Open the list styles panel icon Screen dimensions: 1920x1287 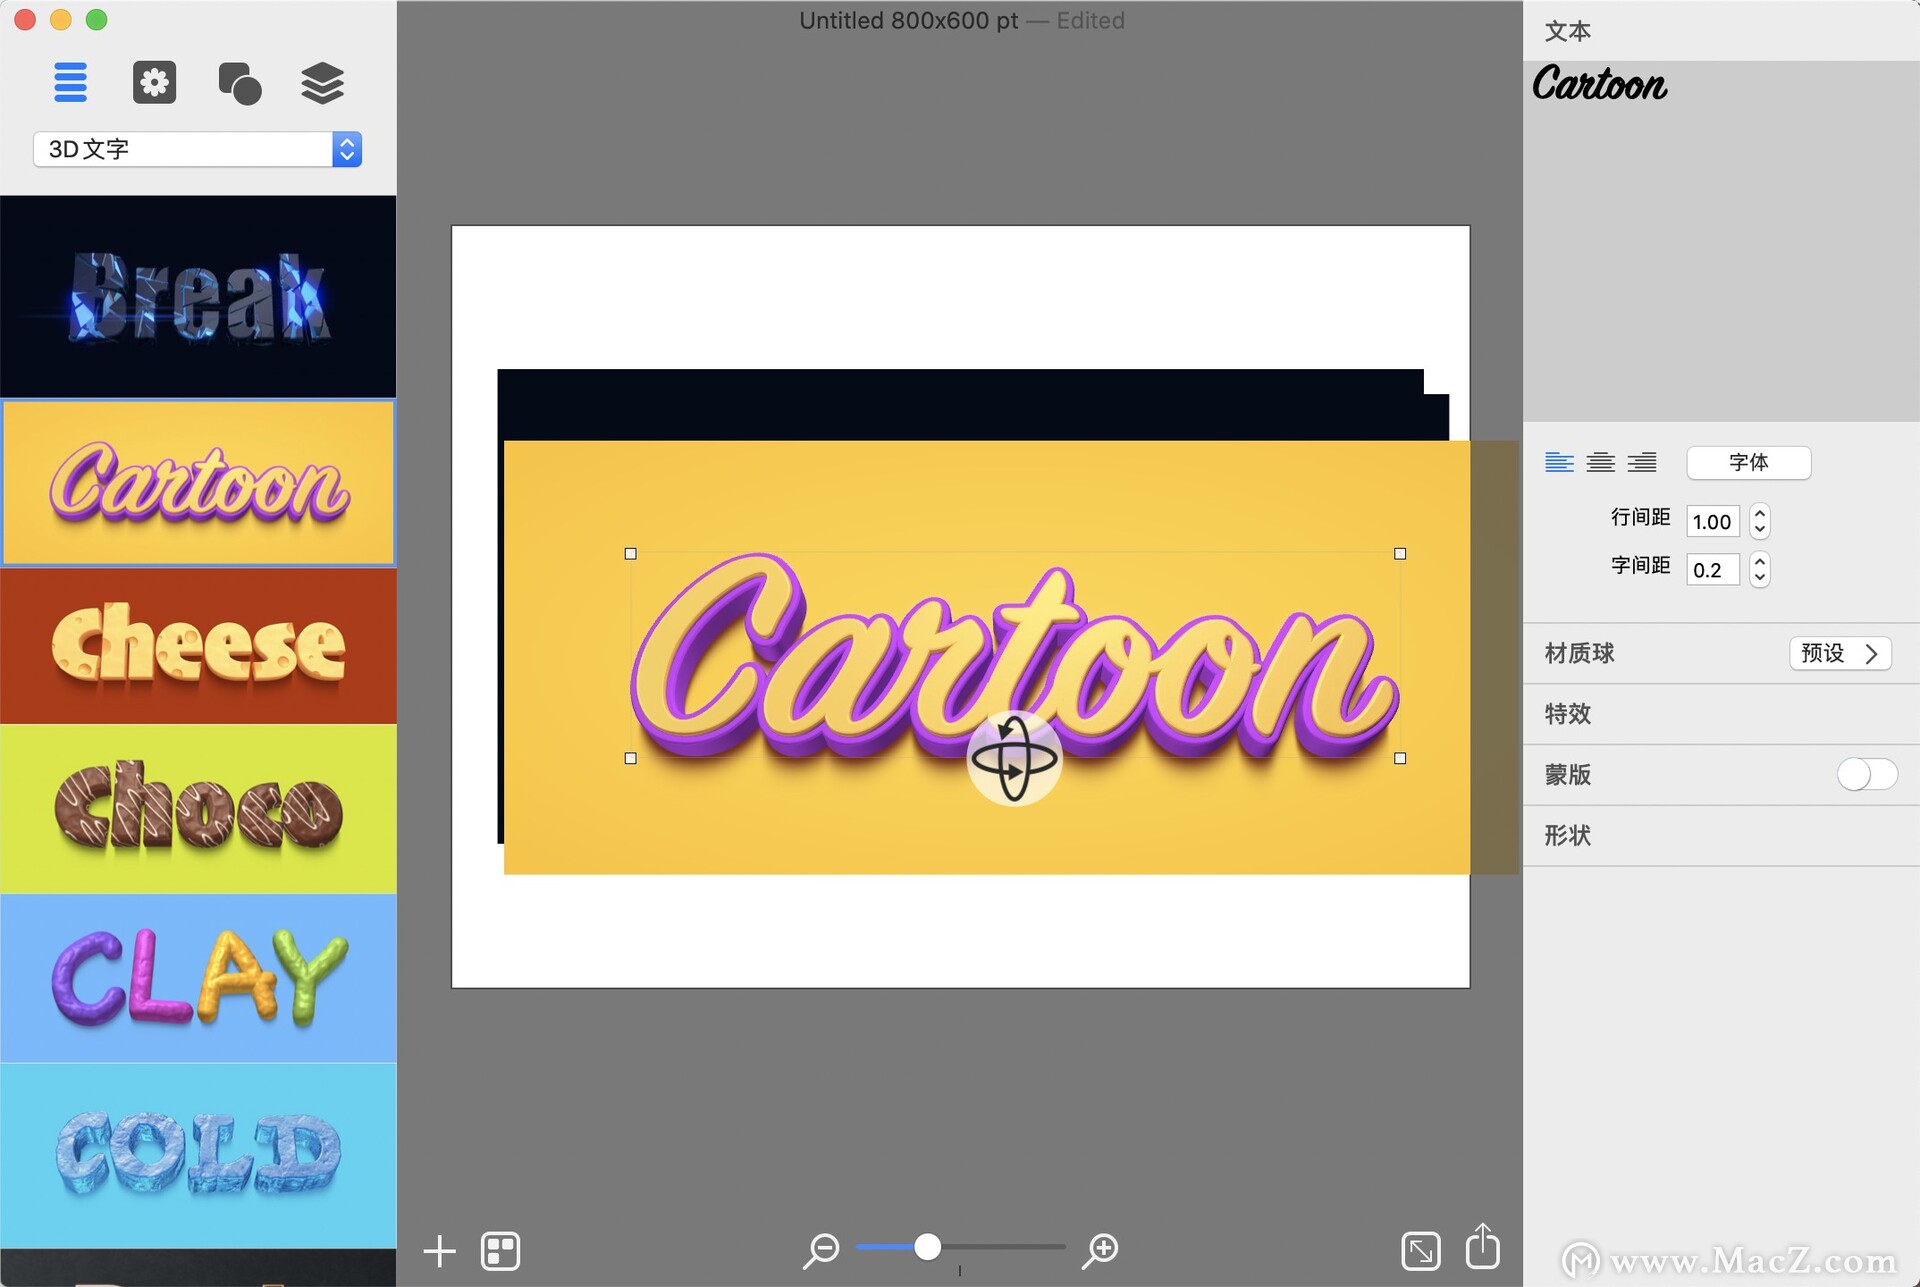click(x=70, y=82)
